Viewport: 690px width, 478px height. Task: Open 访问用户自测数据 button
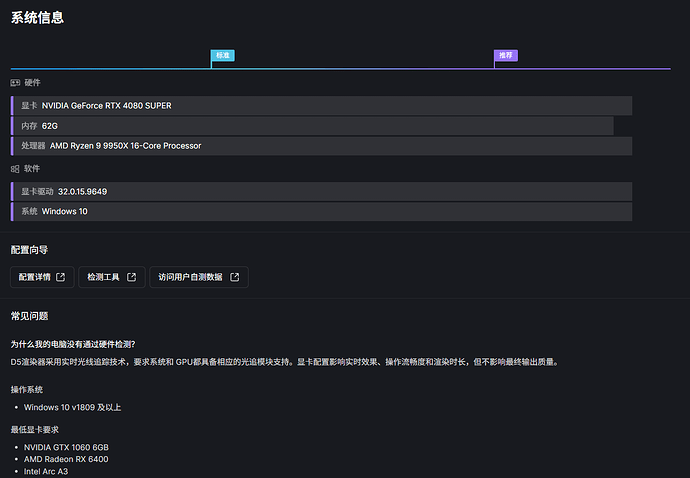pos(199,277)
